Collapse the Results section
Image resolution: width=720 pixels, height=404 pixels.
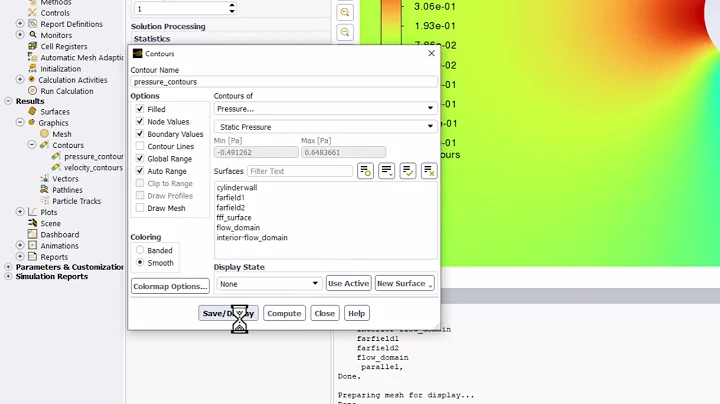(x=8, y=101)
